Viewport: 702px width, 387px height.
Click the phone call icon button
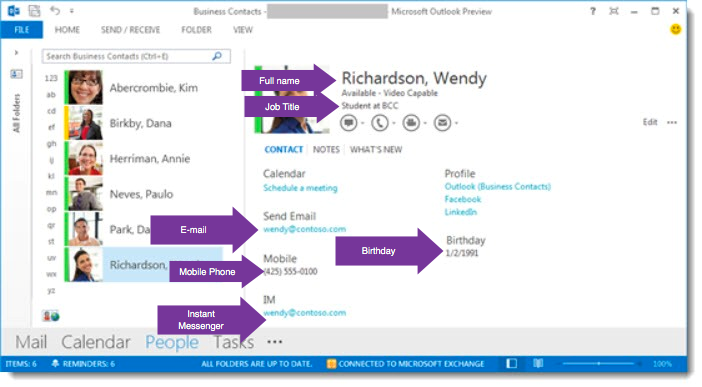380,123
